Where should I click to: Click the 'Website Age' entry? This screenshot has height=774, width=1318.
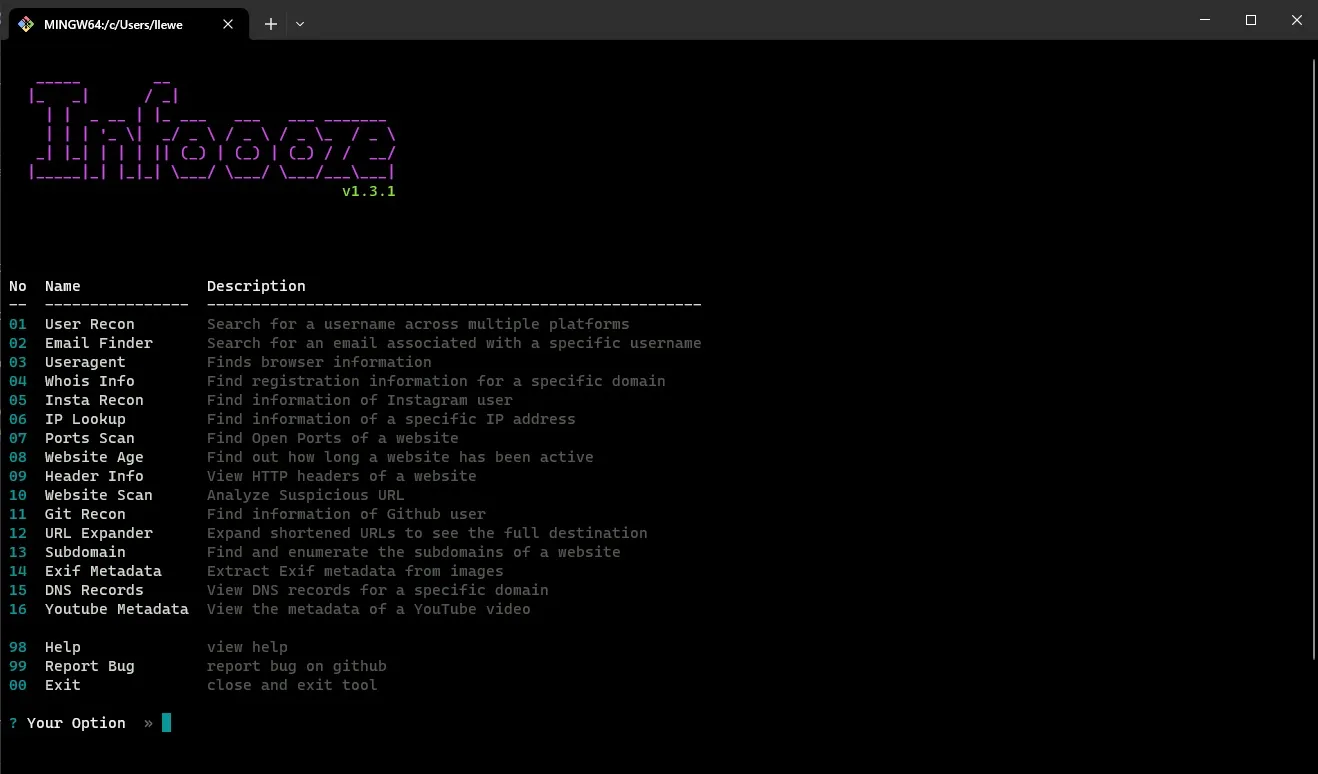94,457
